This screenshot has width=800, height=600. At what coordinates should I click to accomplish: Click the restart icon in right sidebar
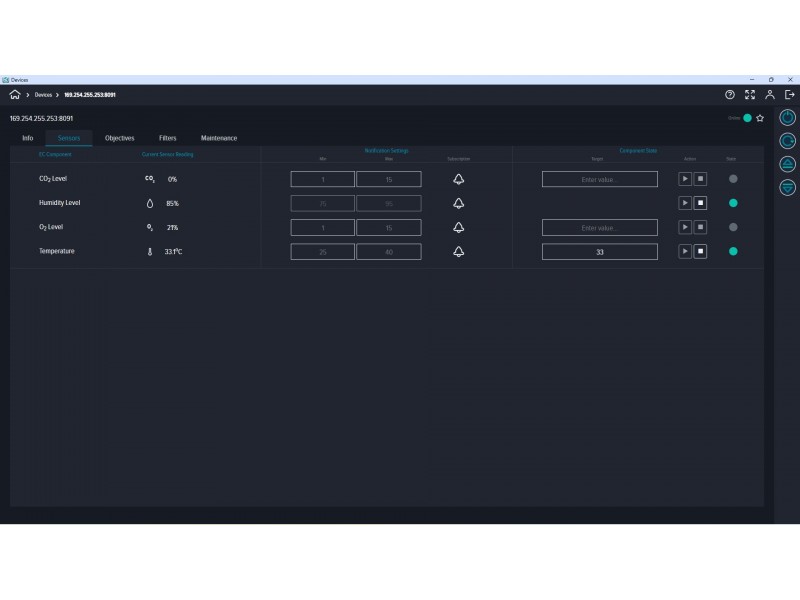coord(787,141)
